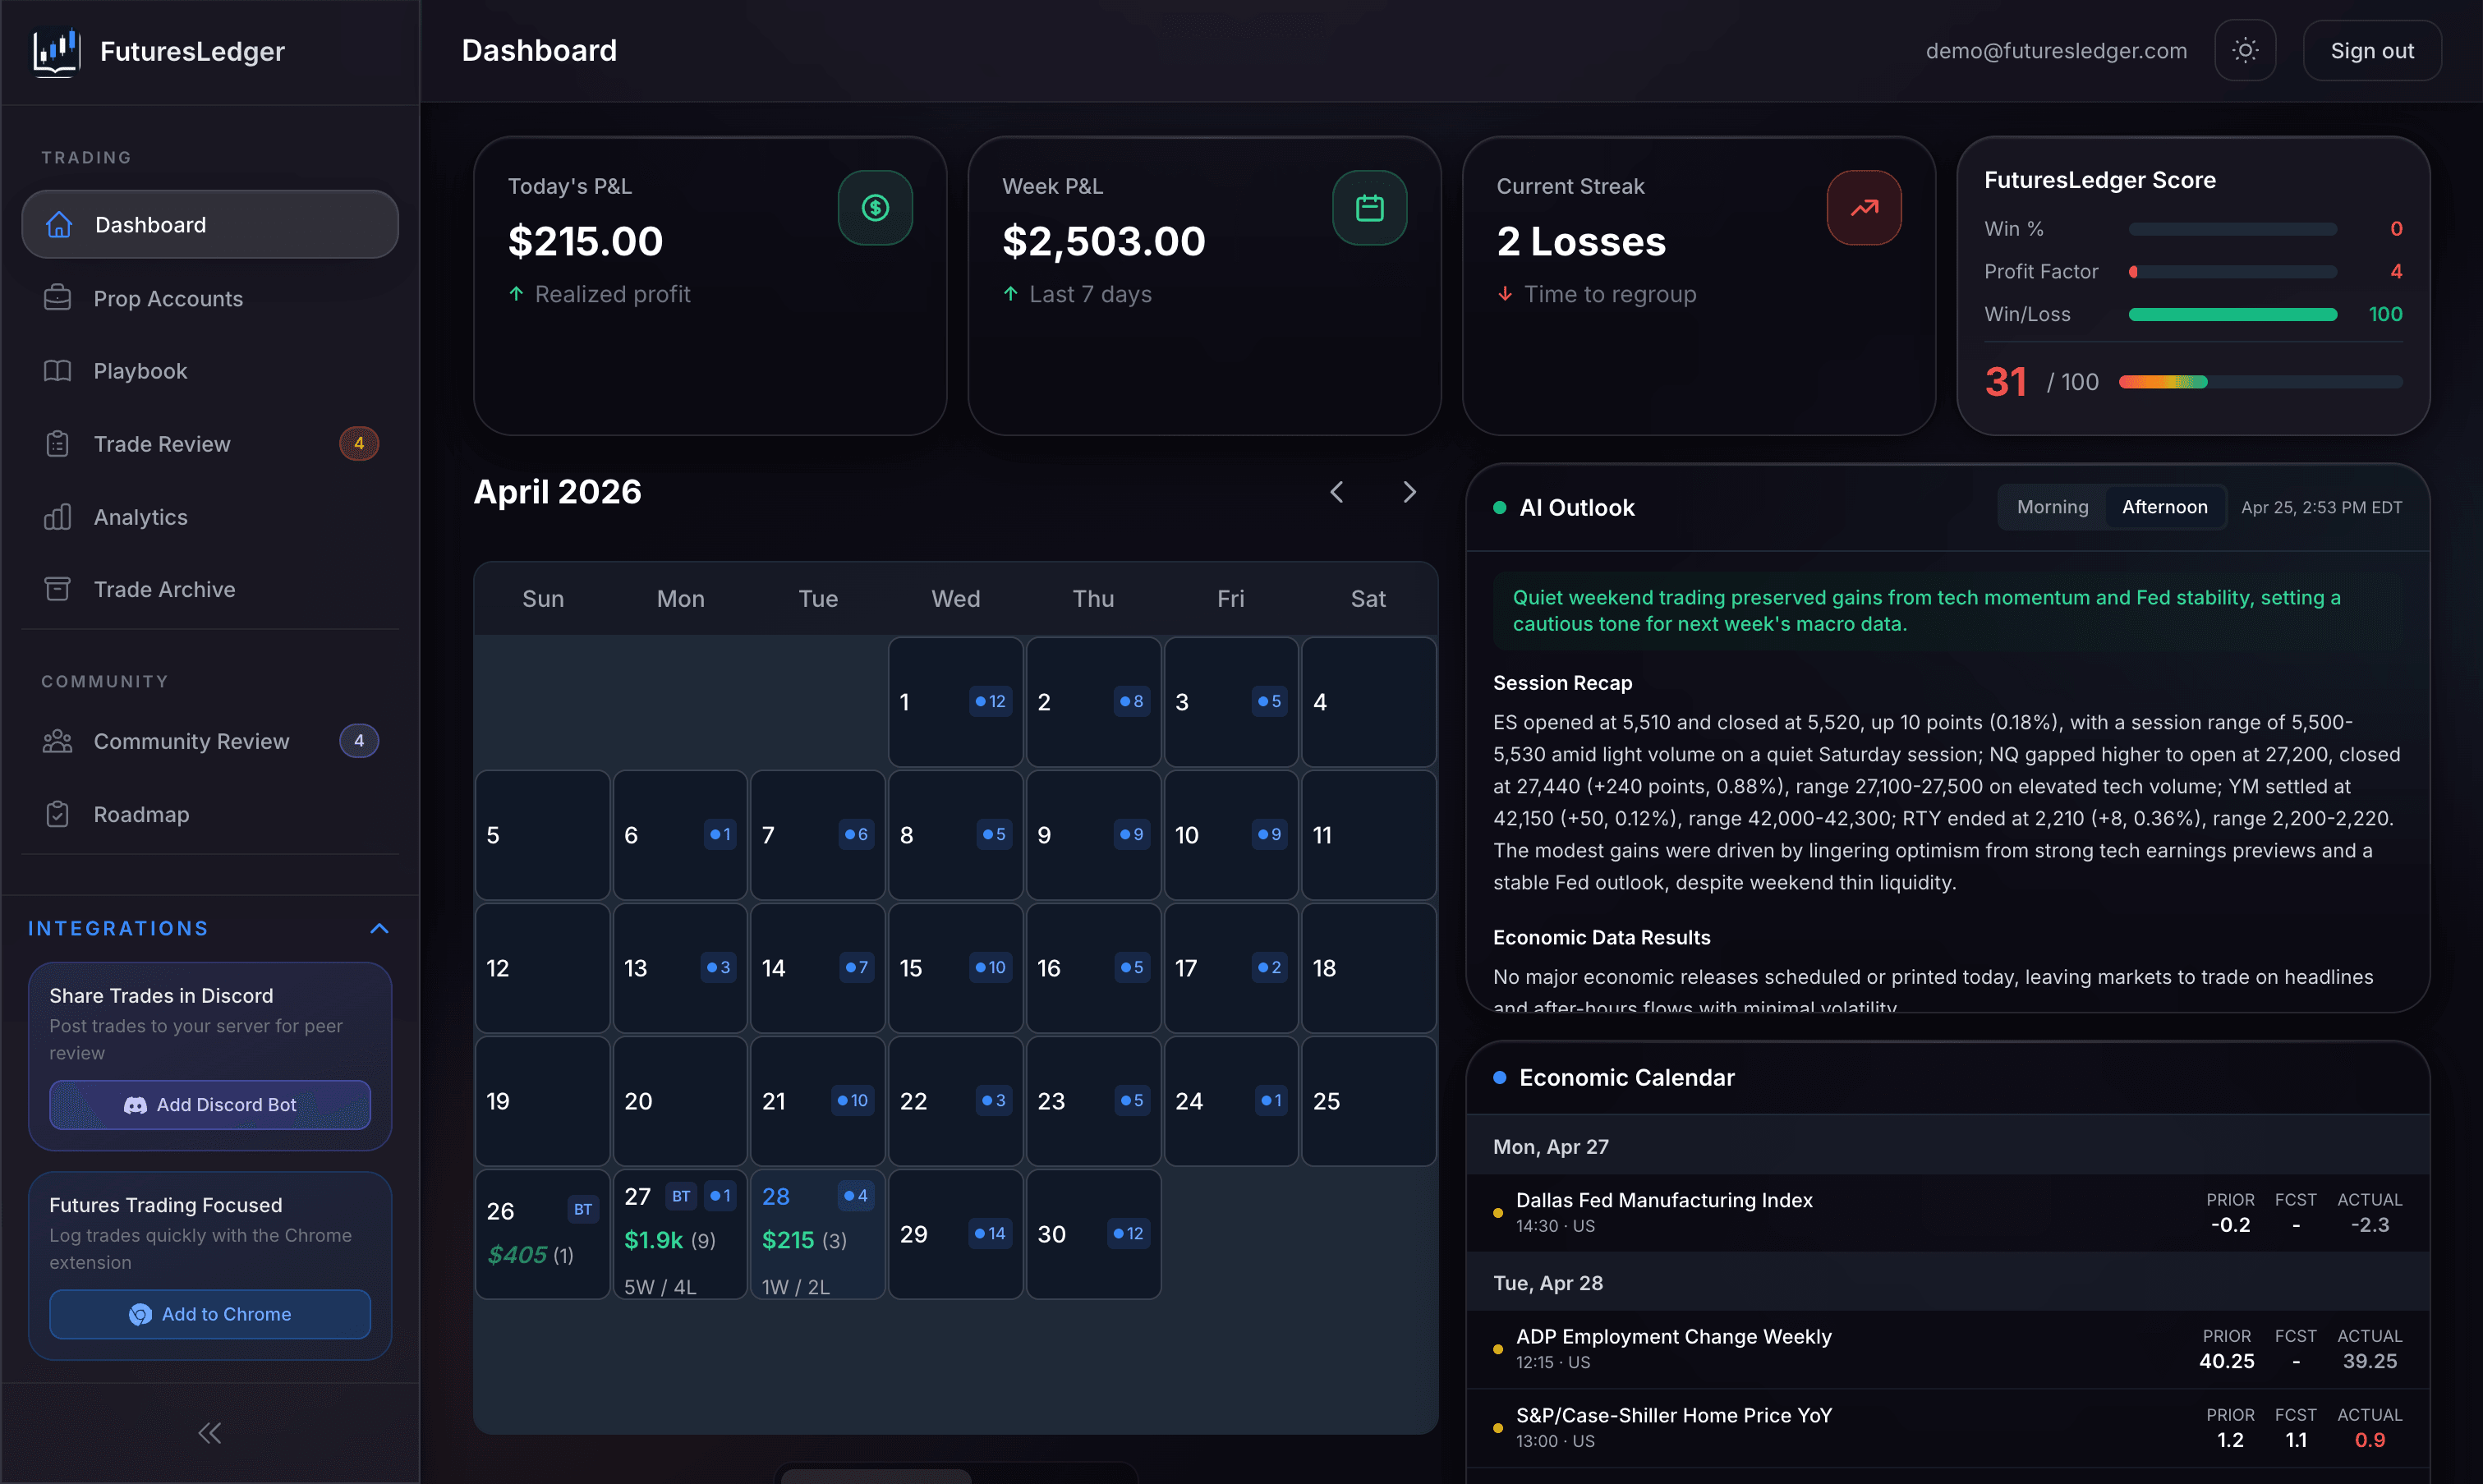
Task: Select April 15 calendar day
Action: [955, 968]
